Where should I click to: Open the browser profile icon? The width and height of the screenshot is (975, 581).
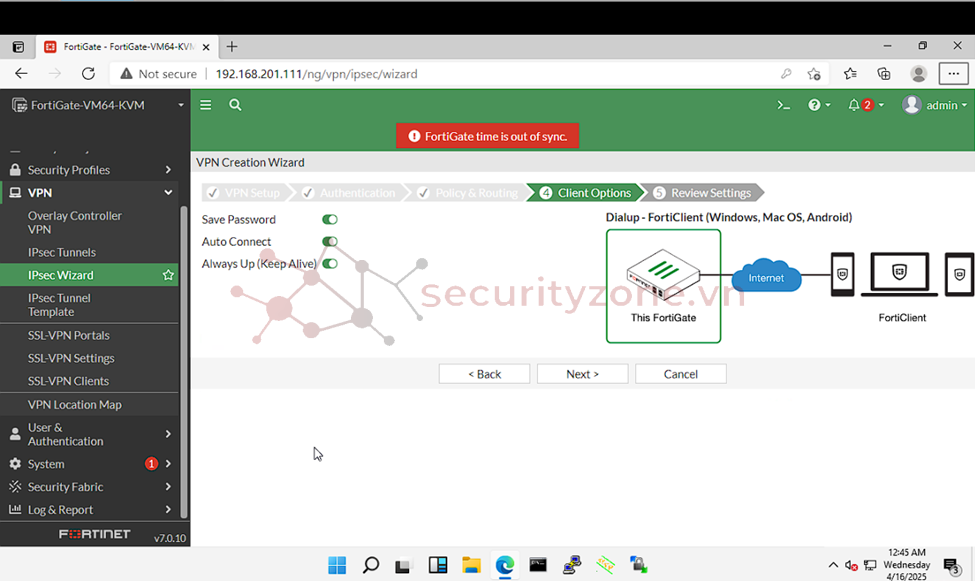(918, 74)
